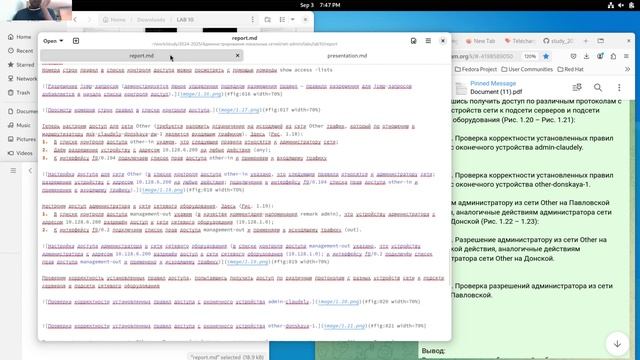The width and height of the screenshot is (640, 360).
Task: Open Pictures in the Files sidebar
Action: click(22, 139)
